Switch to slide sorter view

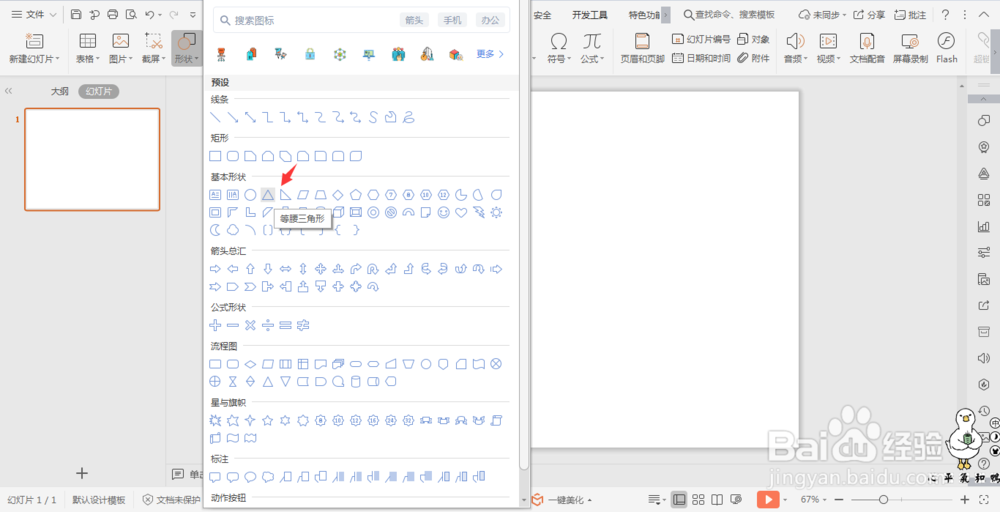coord(698,499)
